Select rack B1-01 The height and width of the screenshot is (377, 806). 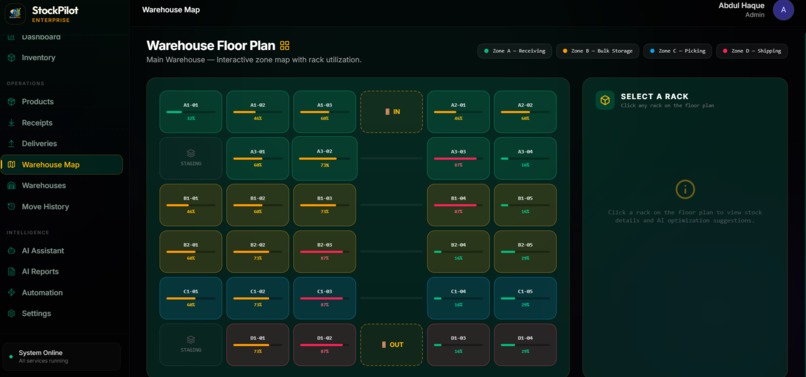click(191, 205)
